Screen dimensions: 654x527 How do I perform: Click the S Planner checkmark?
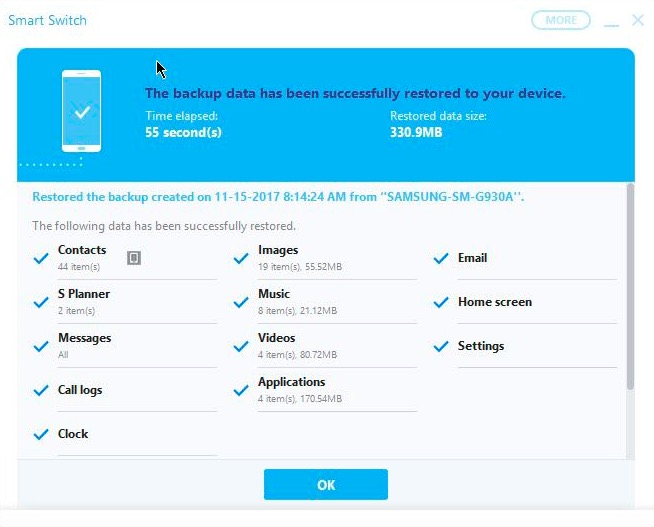coord(41,302)
